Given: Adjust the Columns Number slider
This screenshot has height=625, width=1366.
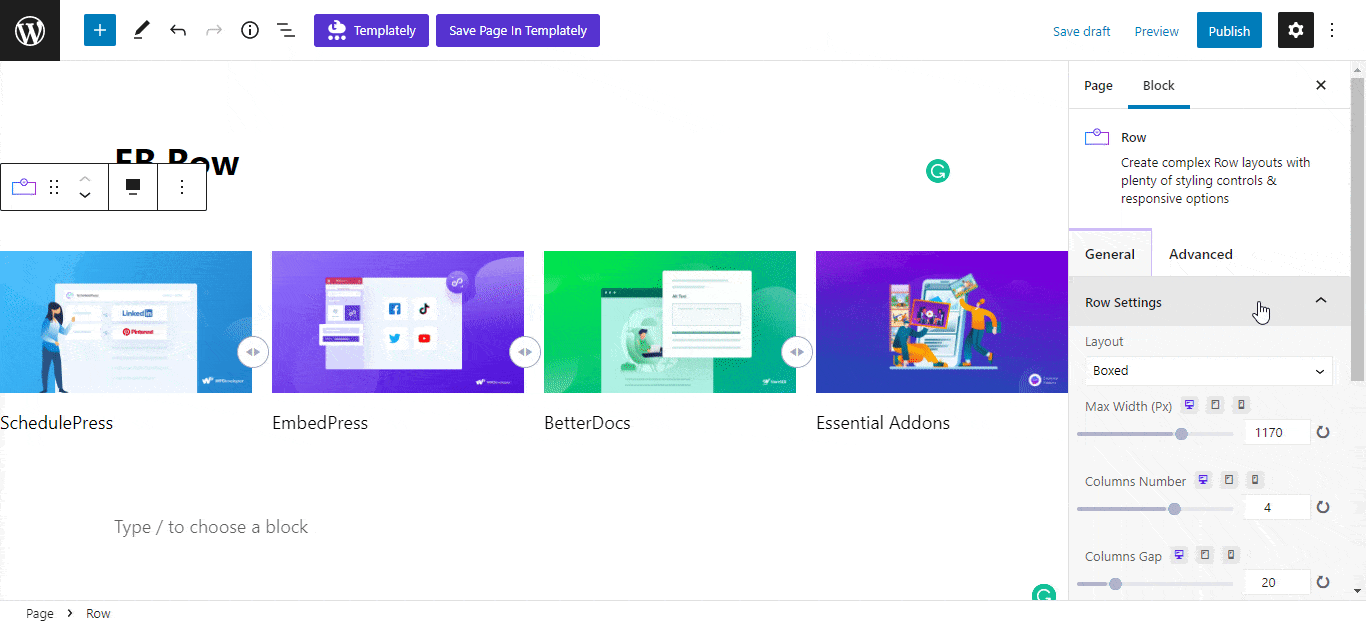Looking at the screenshot, I should [x=1155, y=509].
